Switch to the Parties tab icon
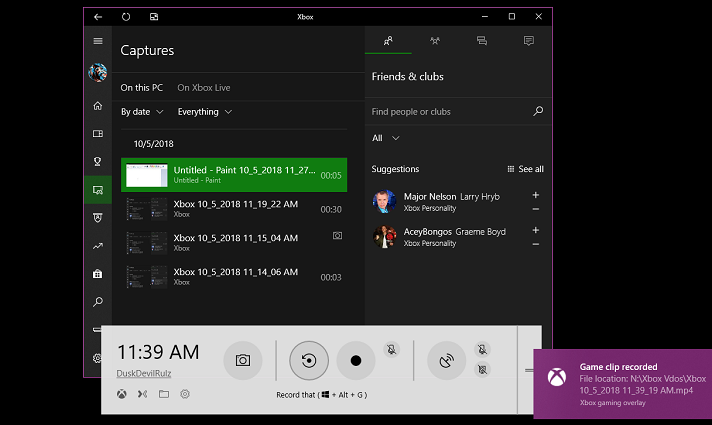The width and height of the screenshot is (712, 425). tap(435, 41)
